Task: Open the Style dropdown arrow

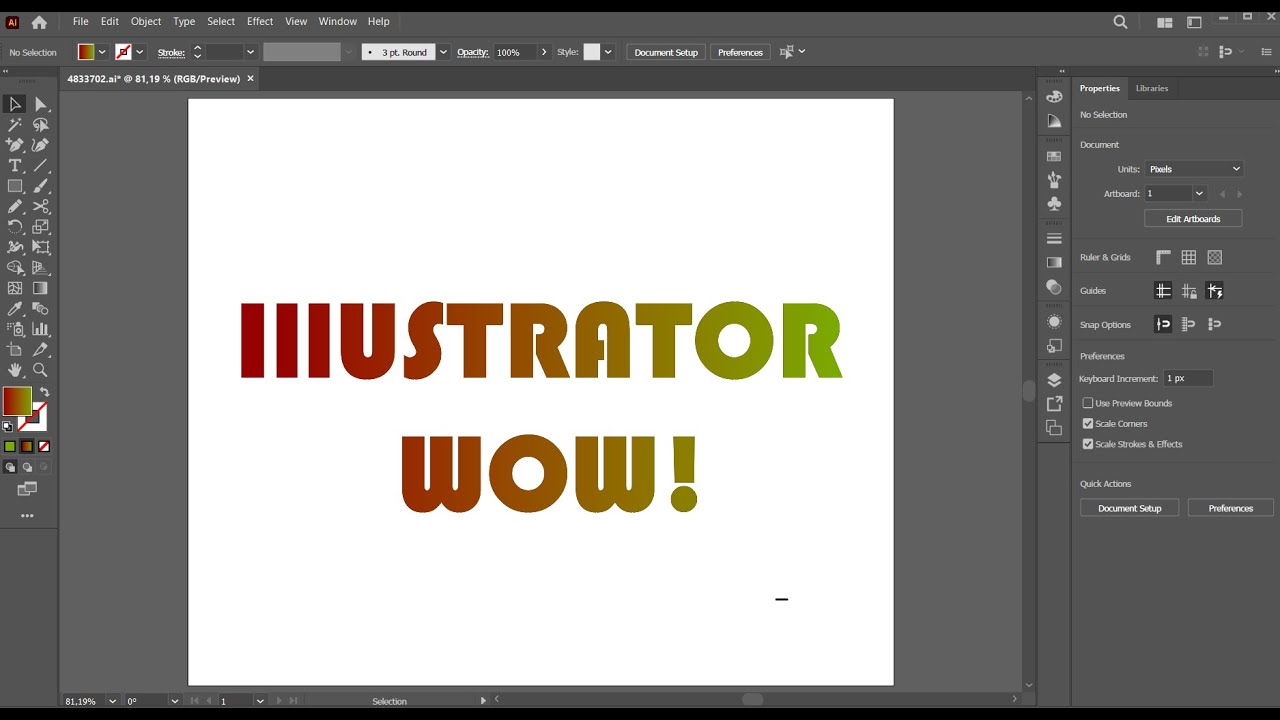Action: point(608,52)
